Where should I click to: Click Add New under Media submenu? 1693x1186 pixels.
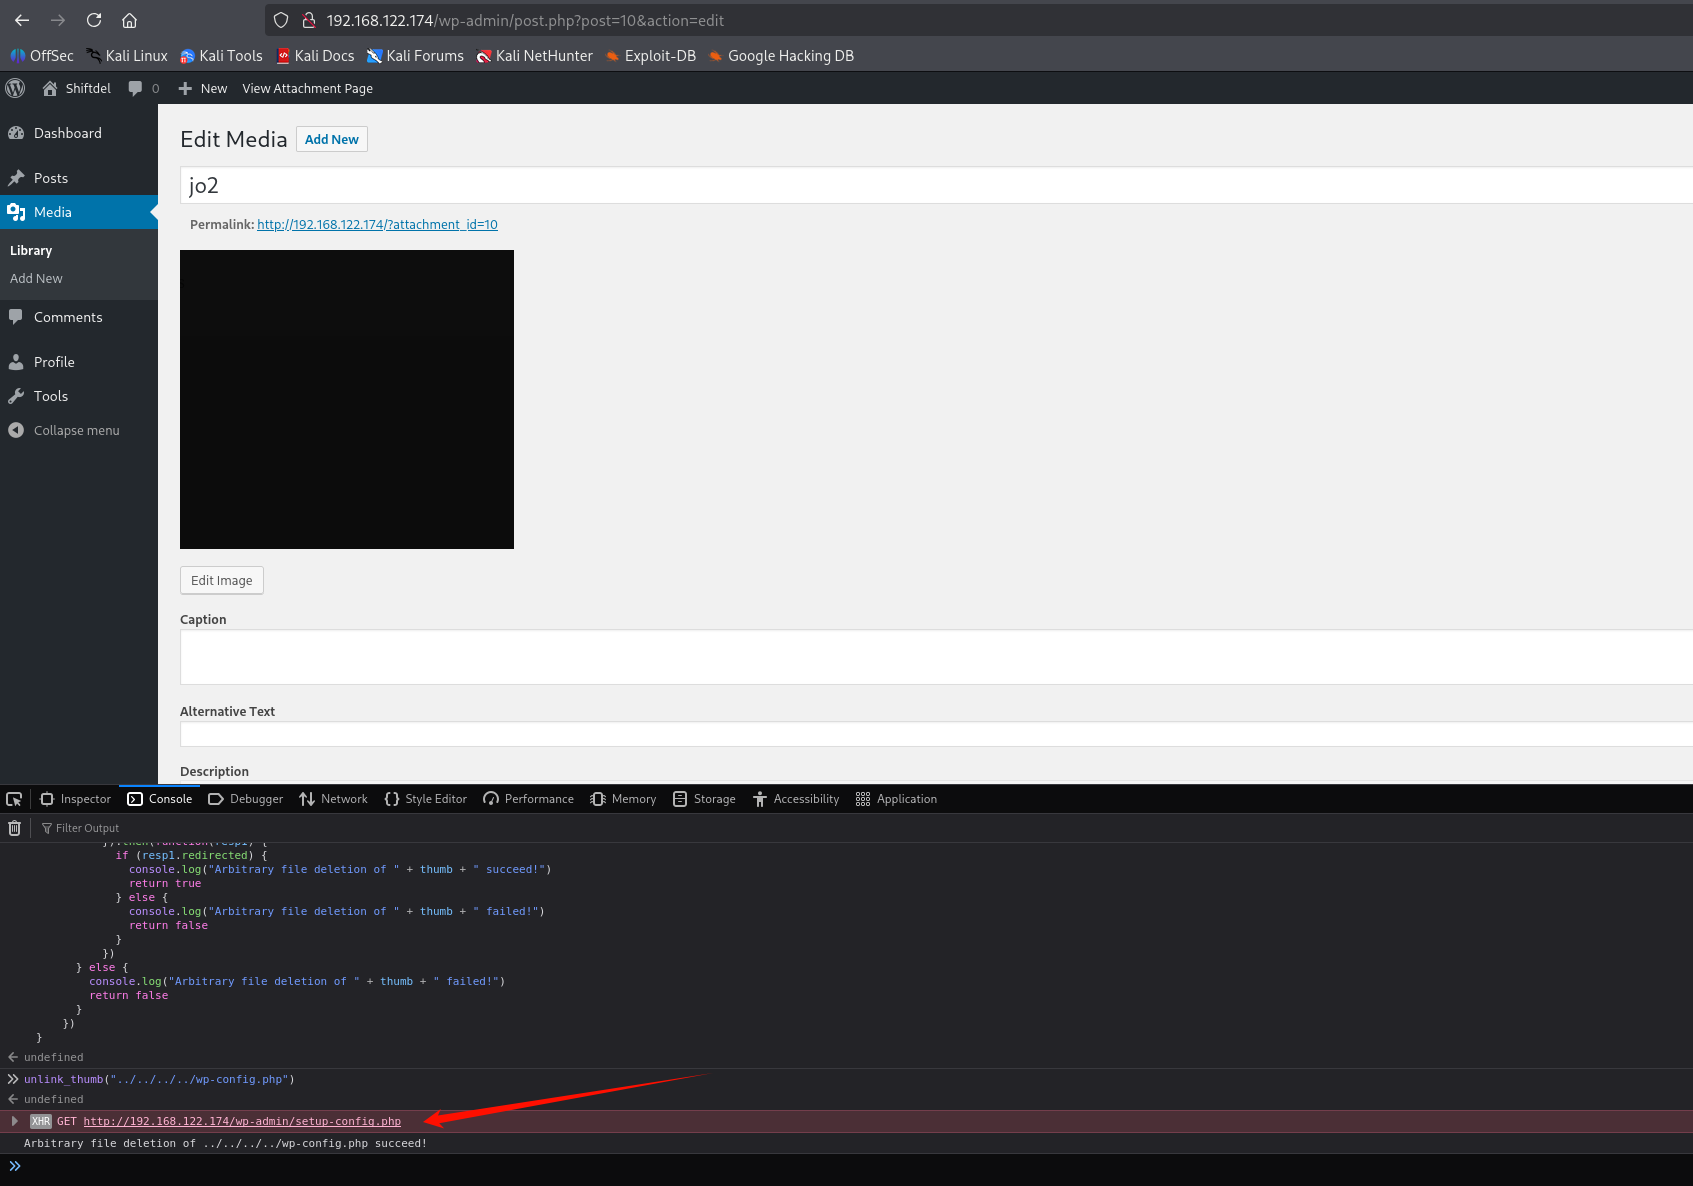36,278
